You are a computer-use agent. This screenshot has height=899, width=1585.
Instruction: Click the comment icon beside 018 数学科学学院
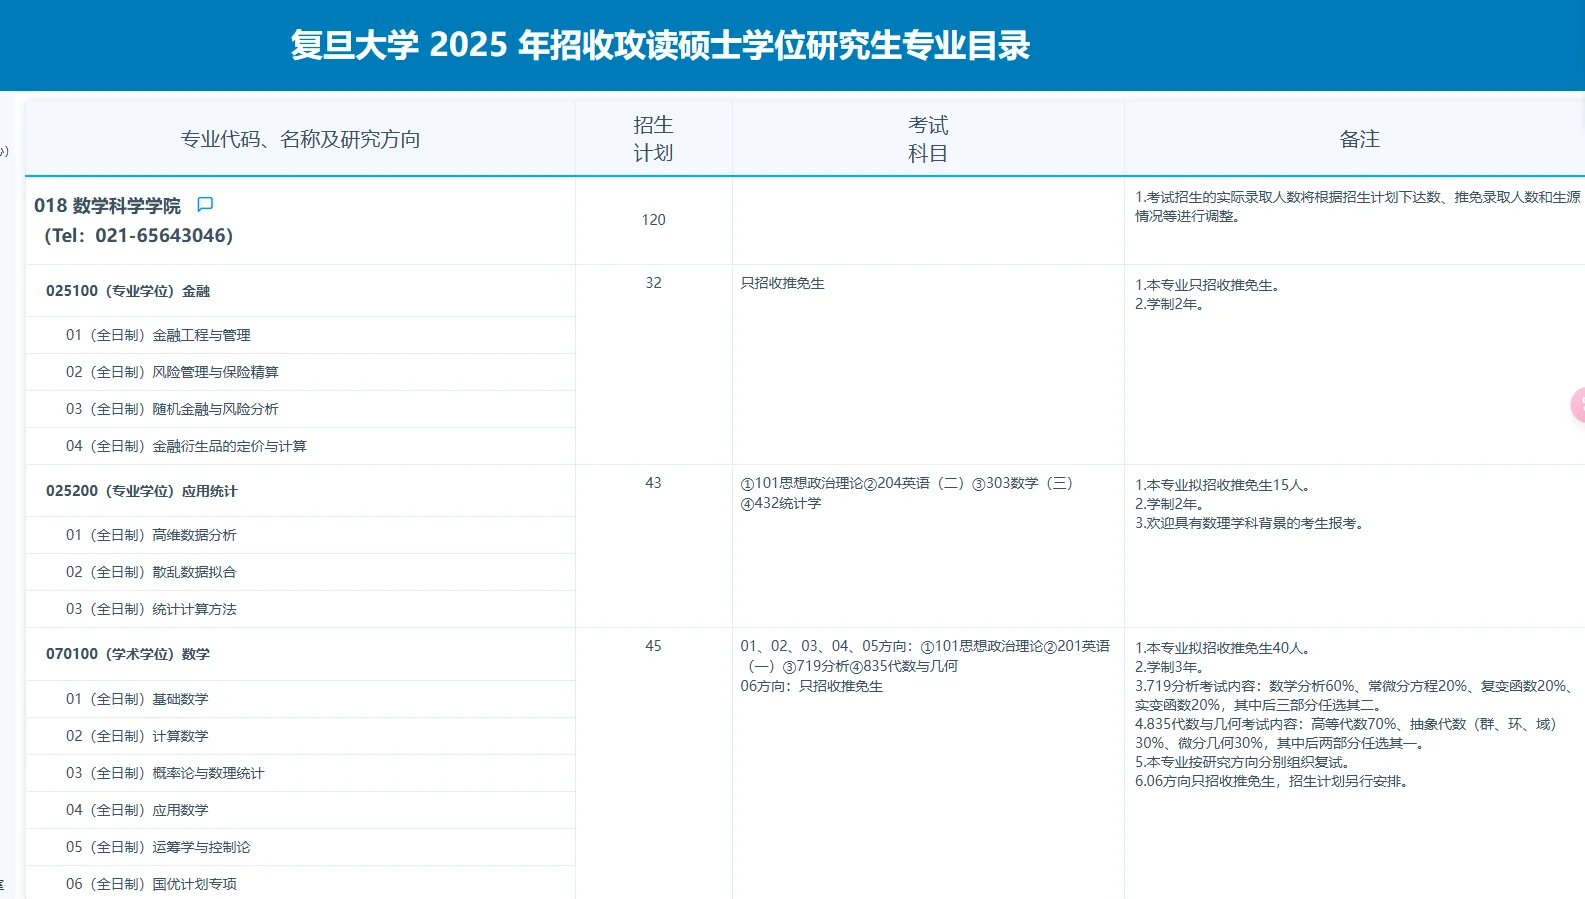click(205, 204)
